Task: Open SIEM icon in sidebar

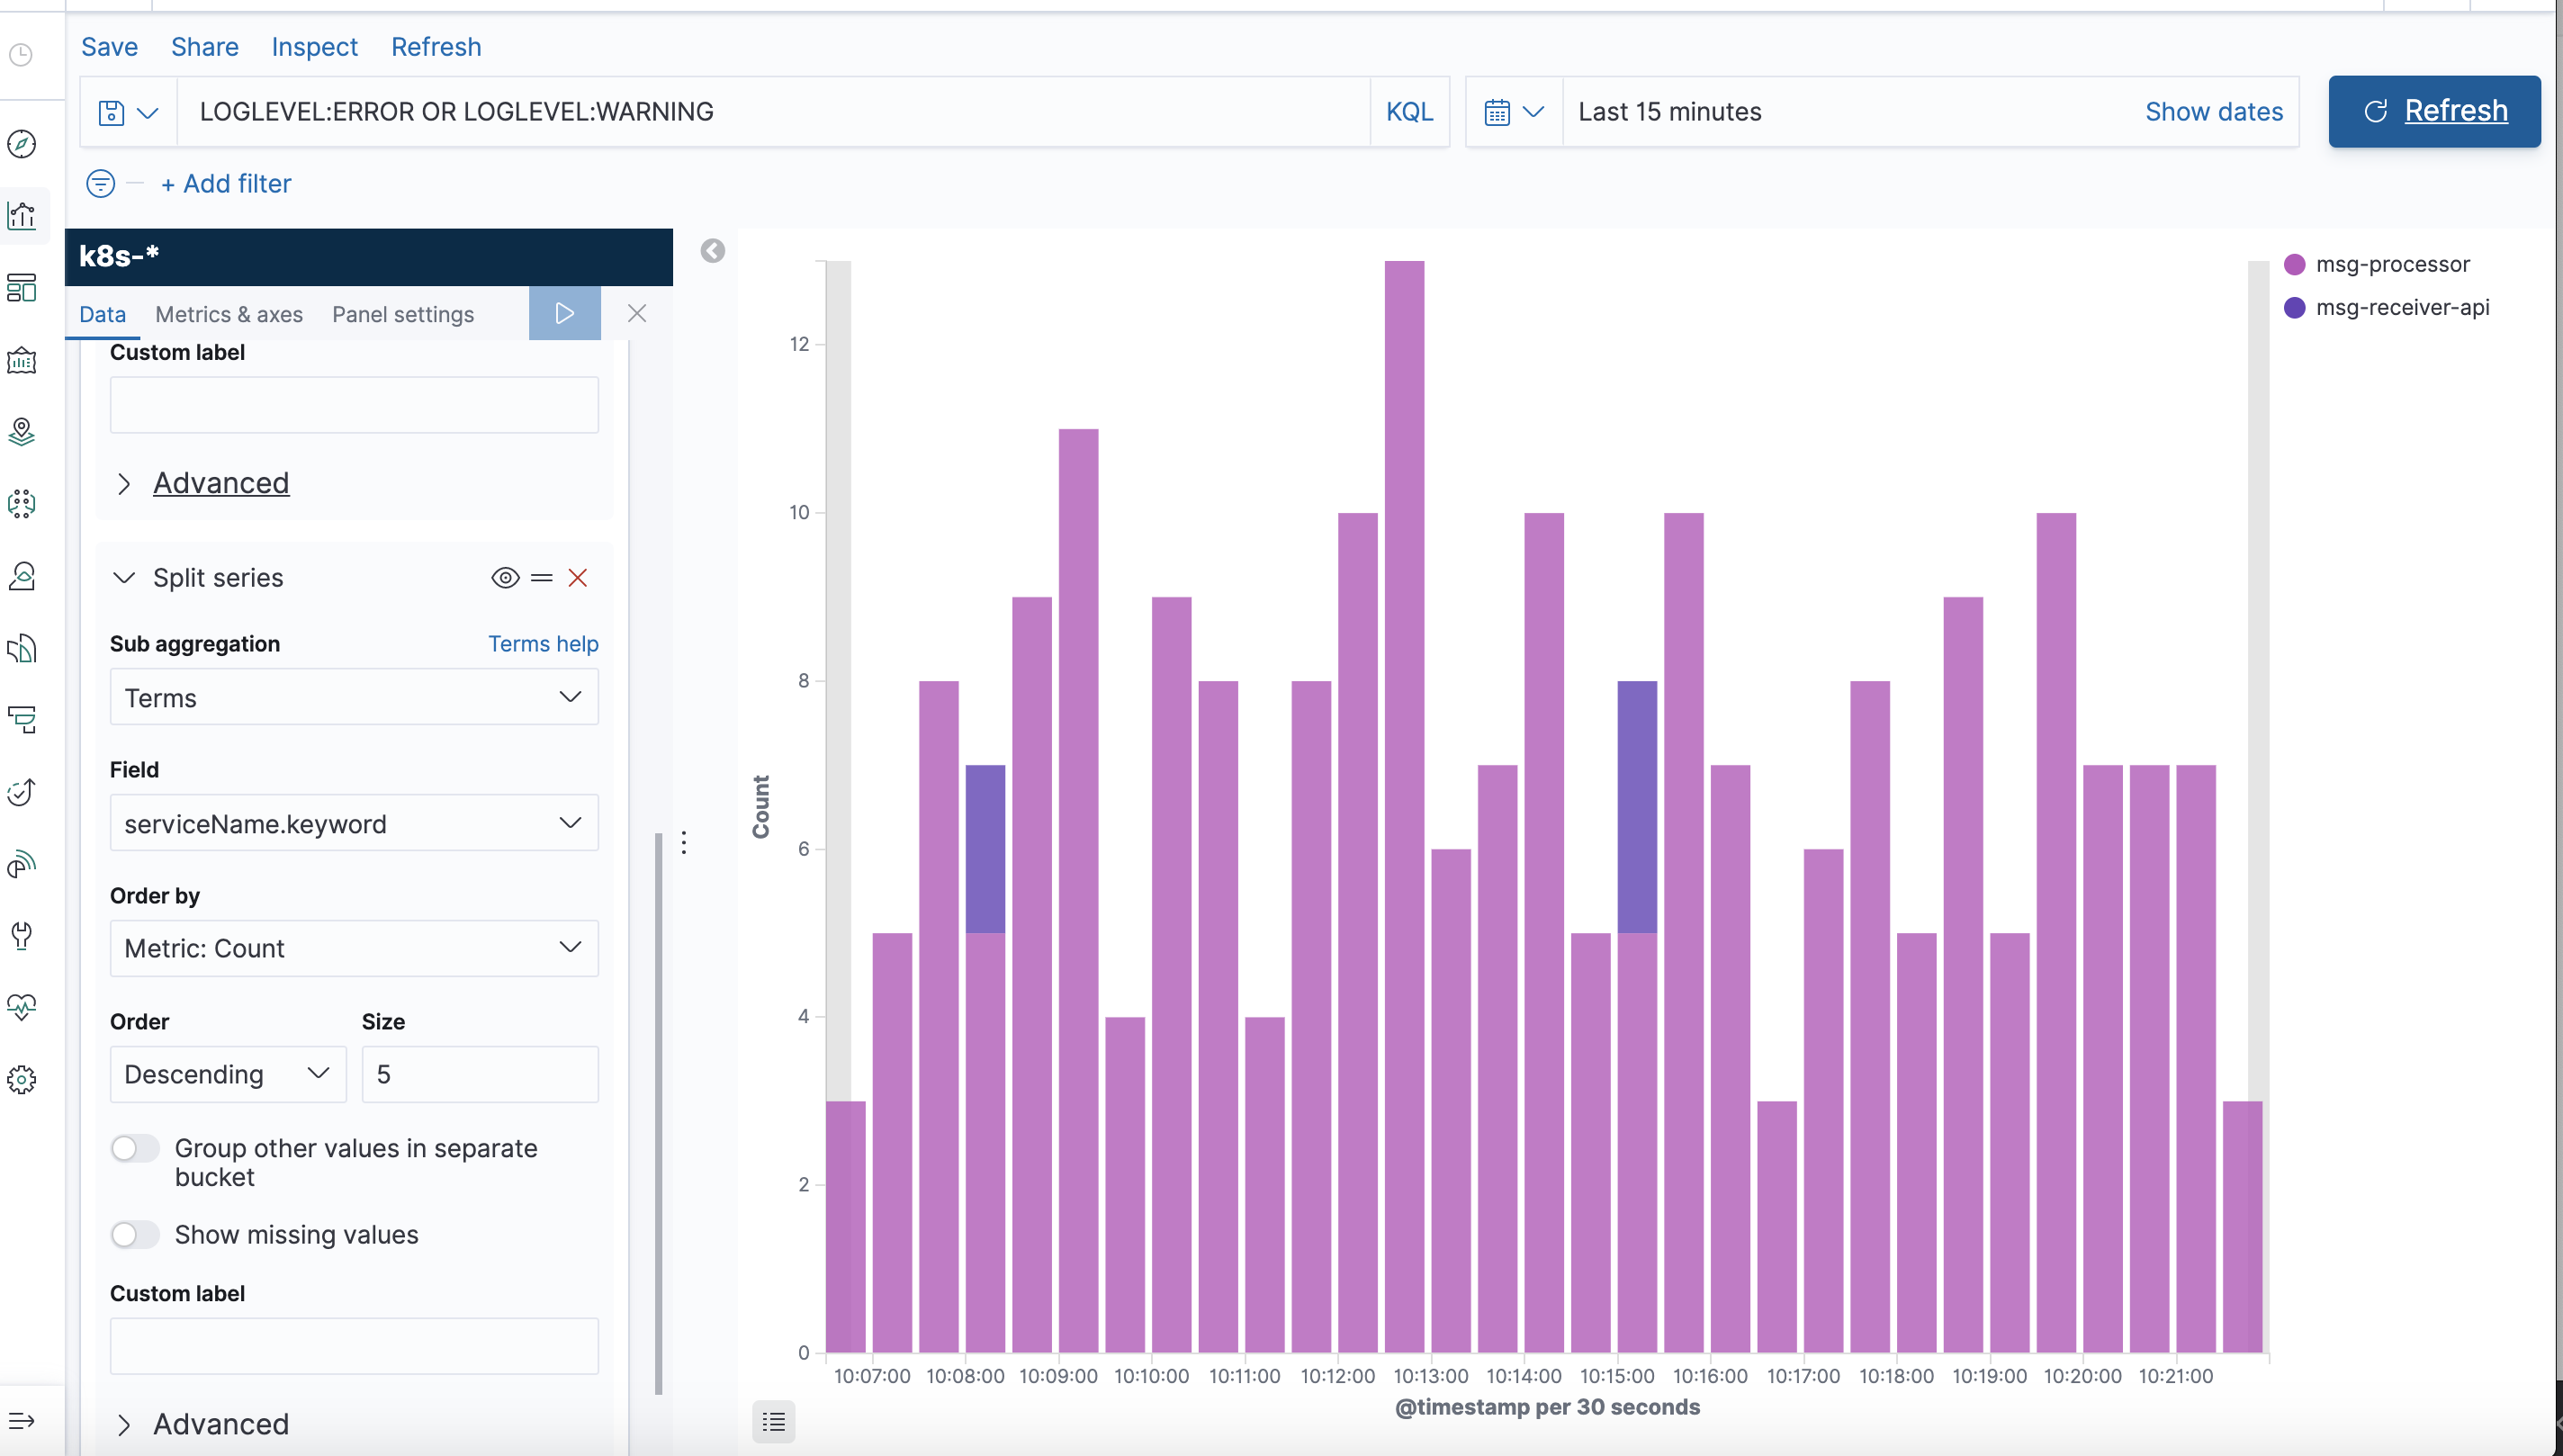Action: click(21, 864)
